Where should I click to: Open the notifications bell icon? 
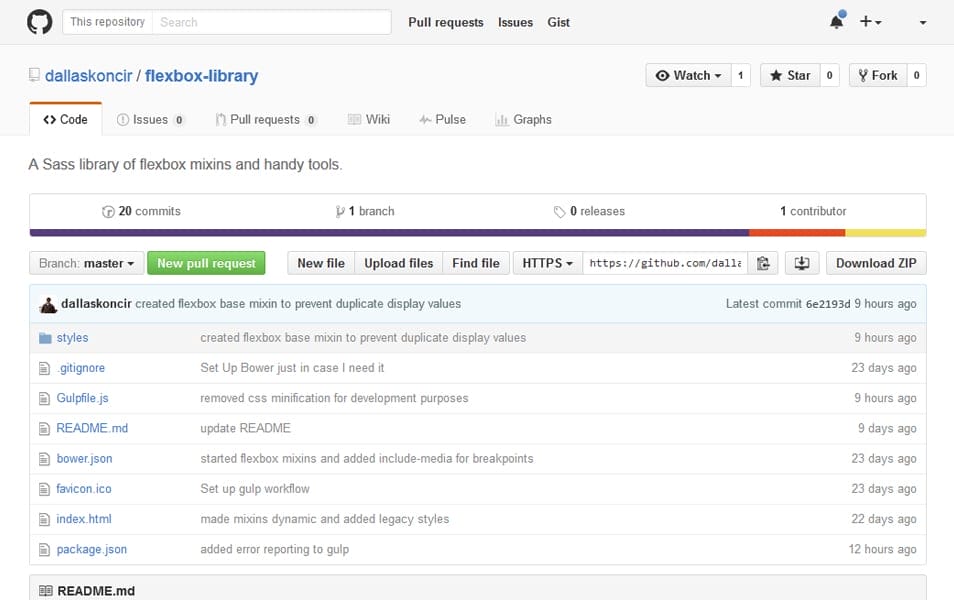pos(837,22)
